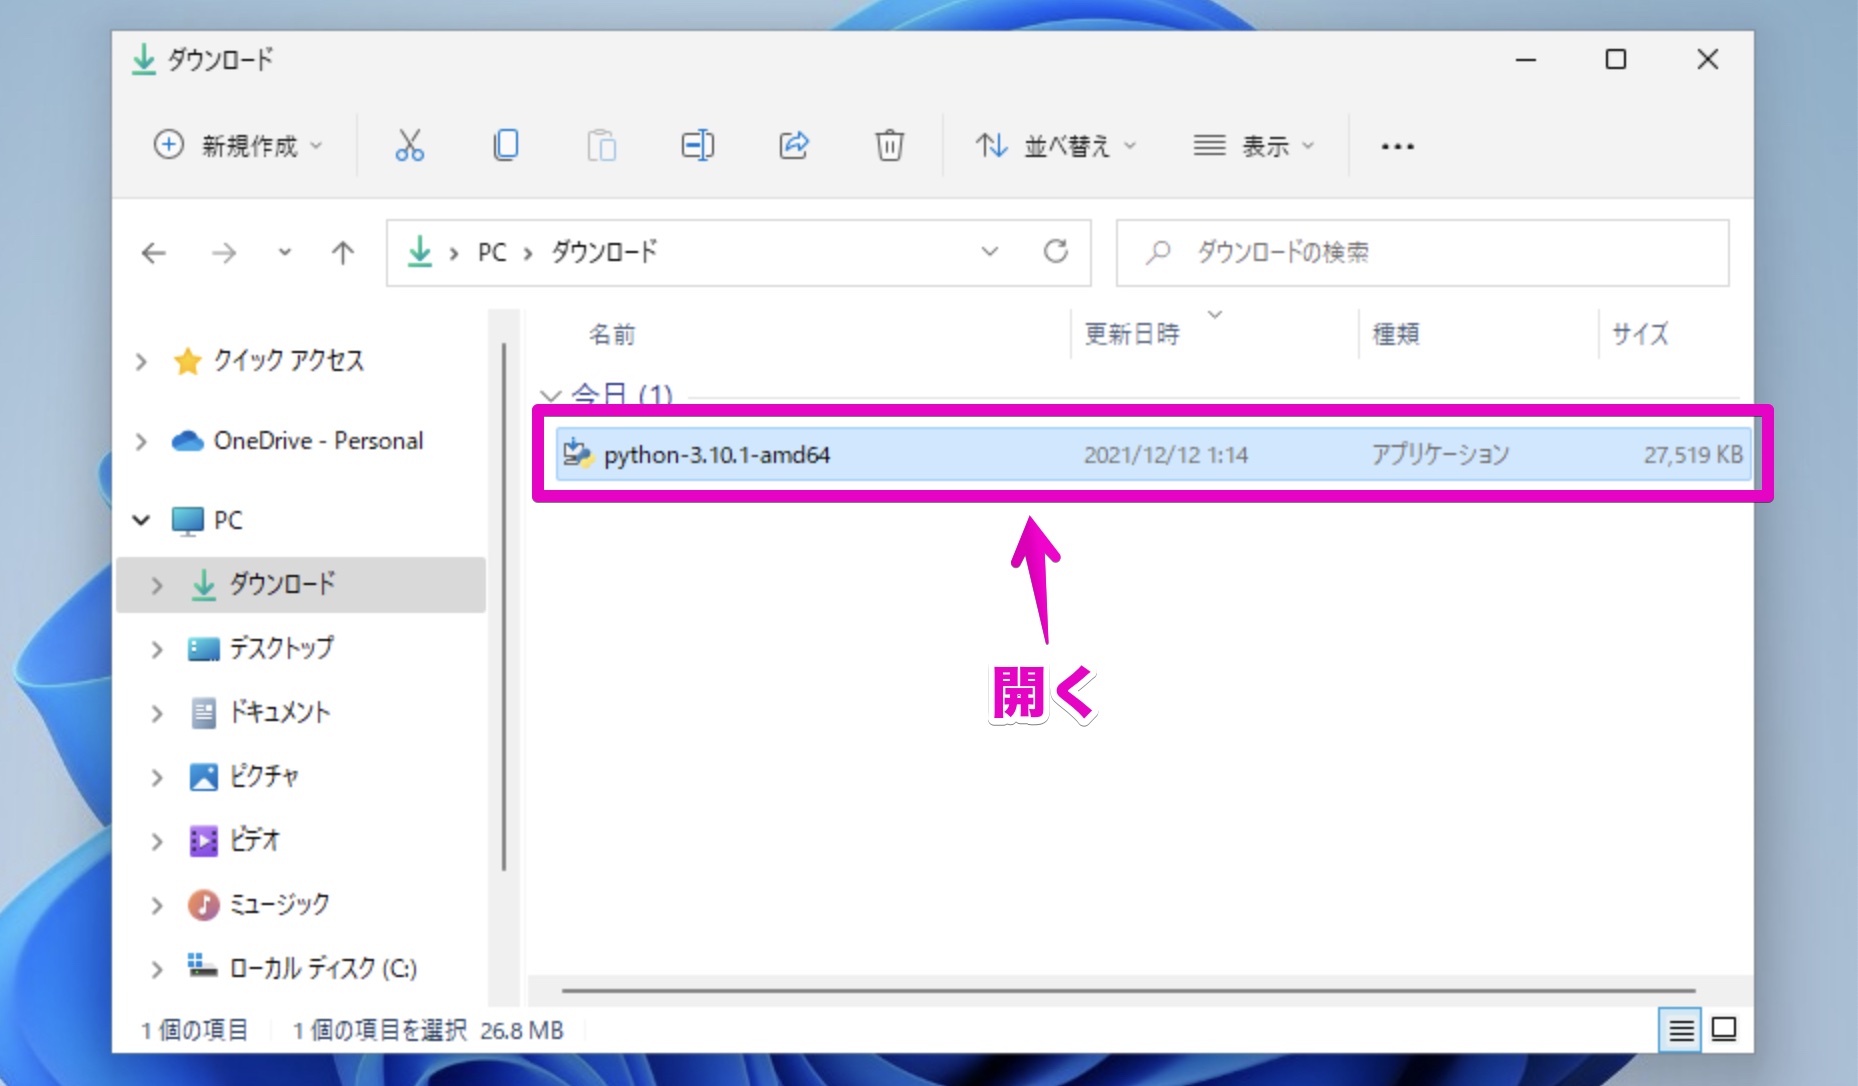Screen dimensions: 1858x1086
Task: Switch to large icons view from the status bar
Action: coord(1722,1029)
